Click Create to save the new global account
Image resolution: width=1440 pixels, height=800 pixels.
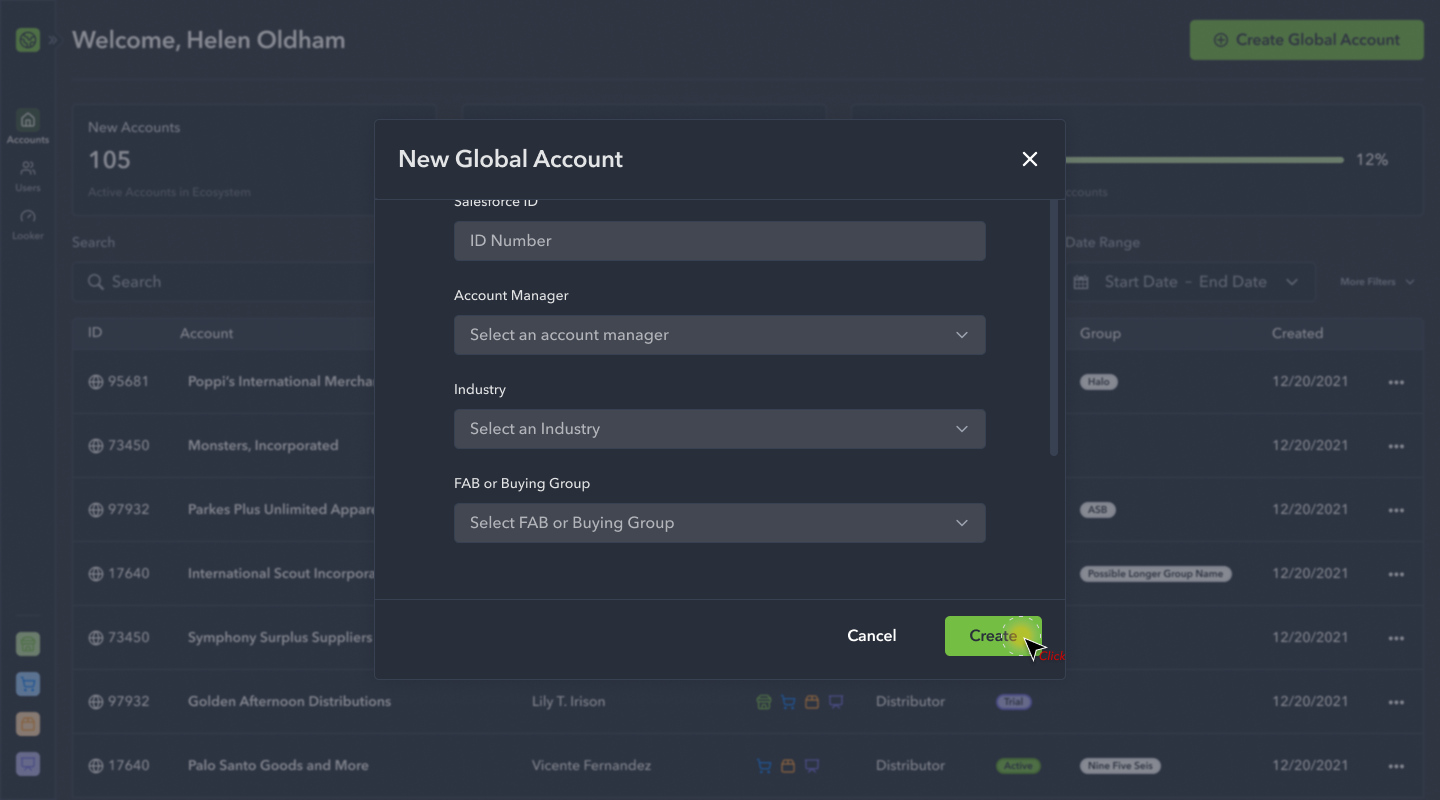[x=993, y=635]
